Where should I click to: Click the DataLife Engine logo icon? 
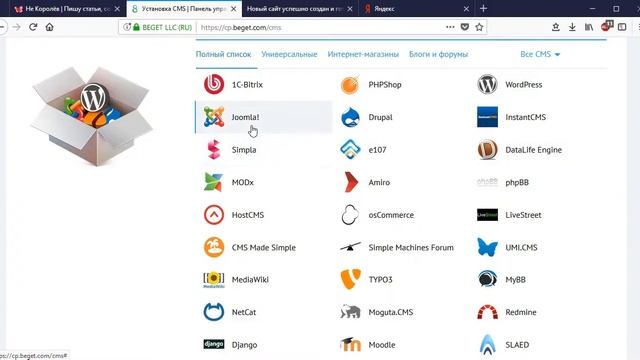click(x=487, y=150)
